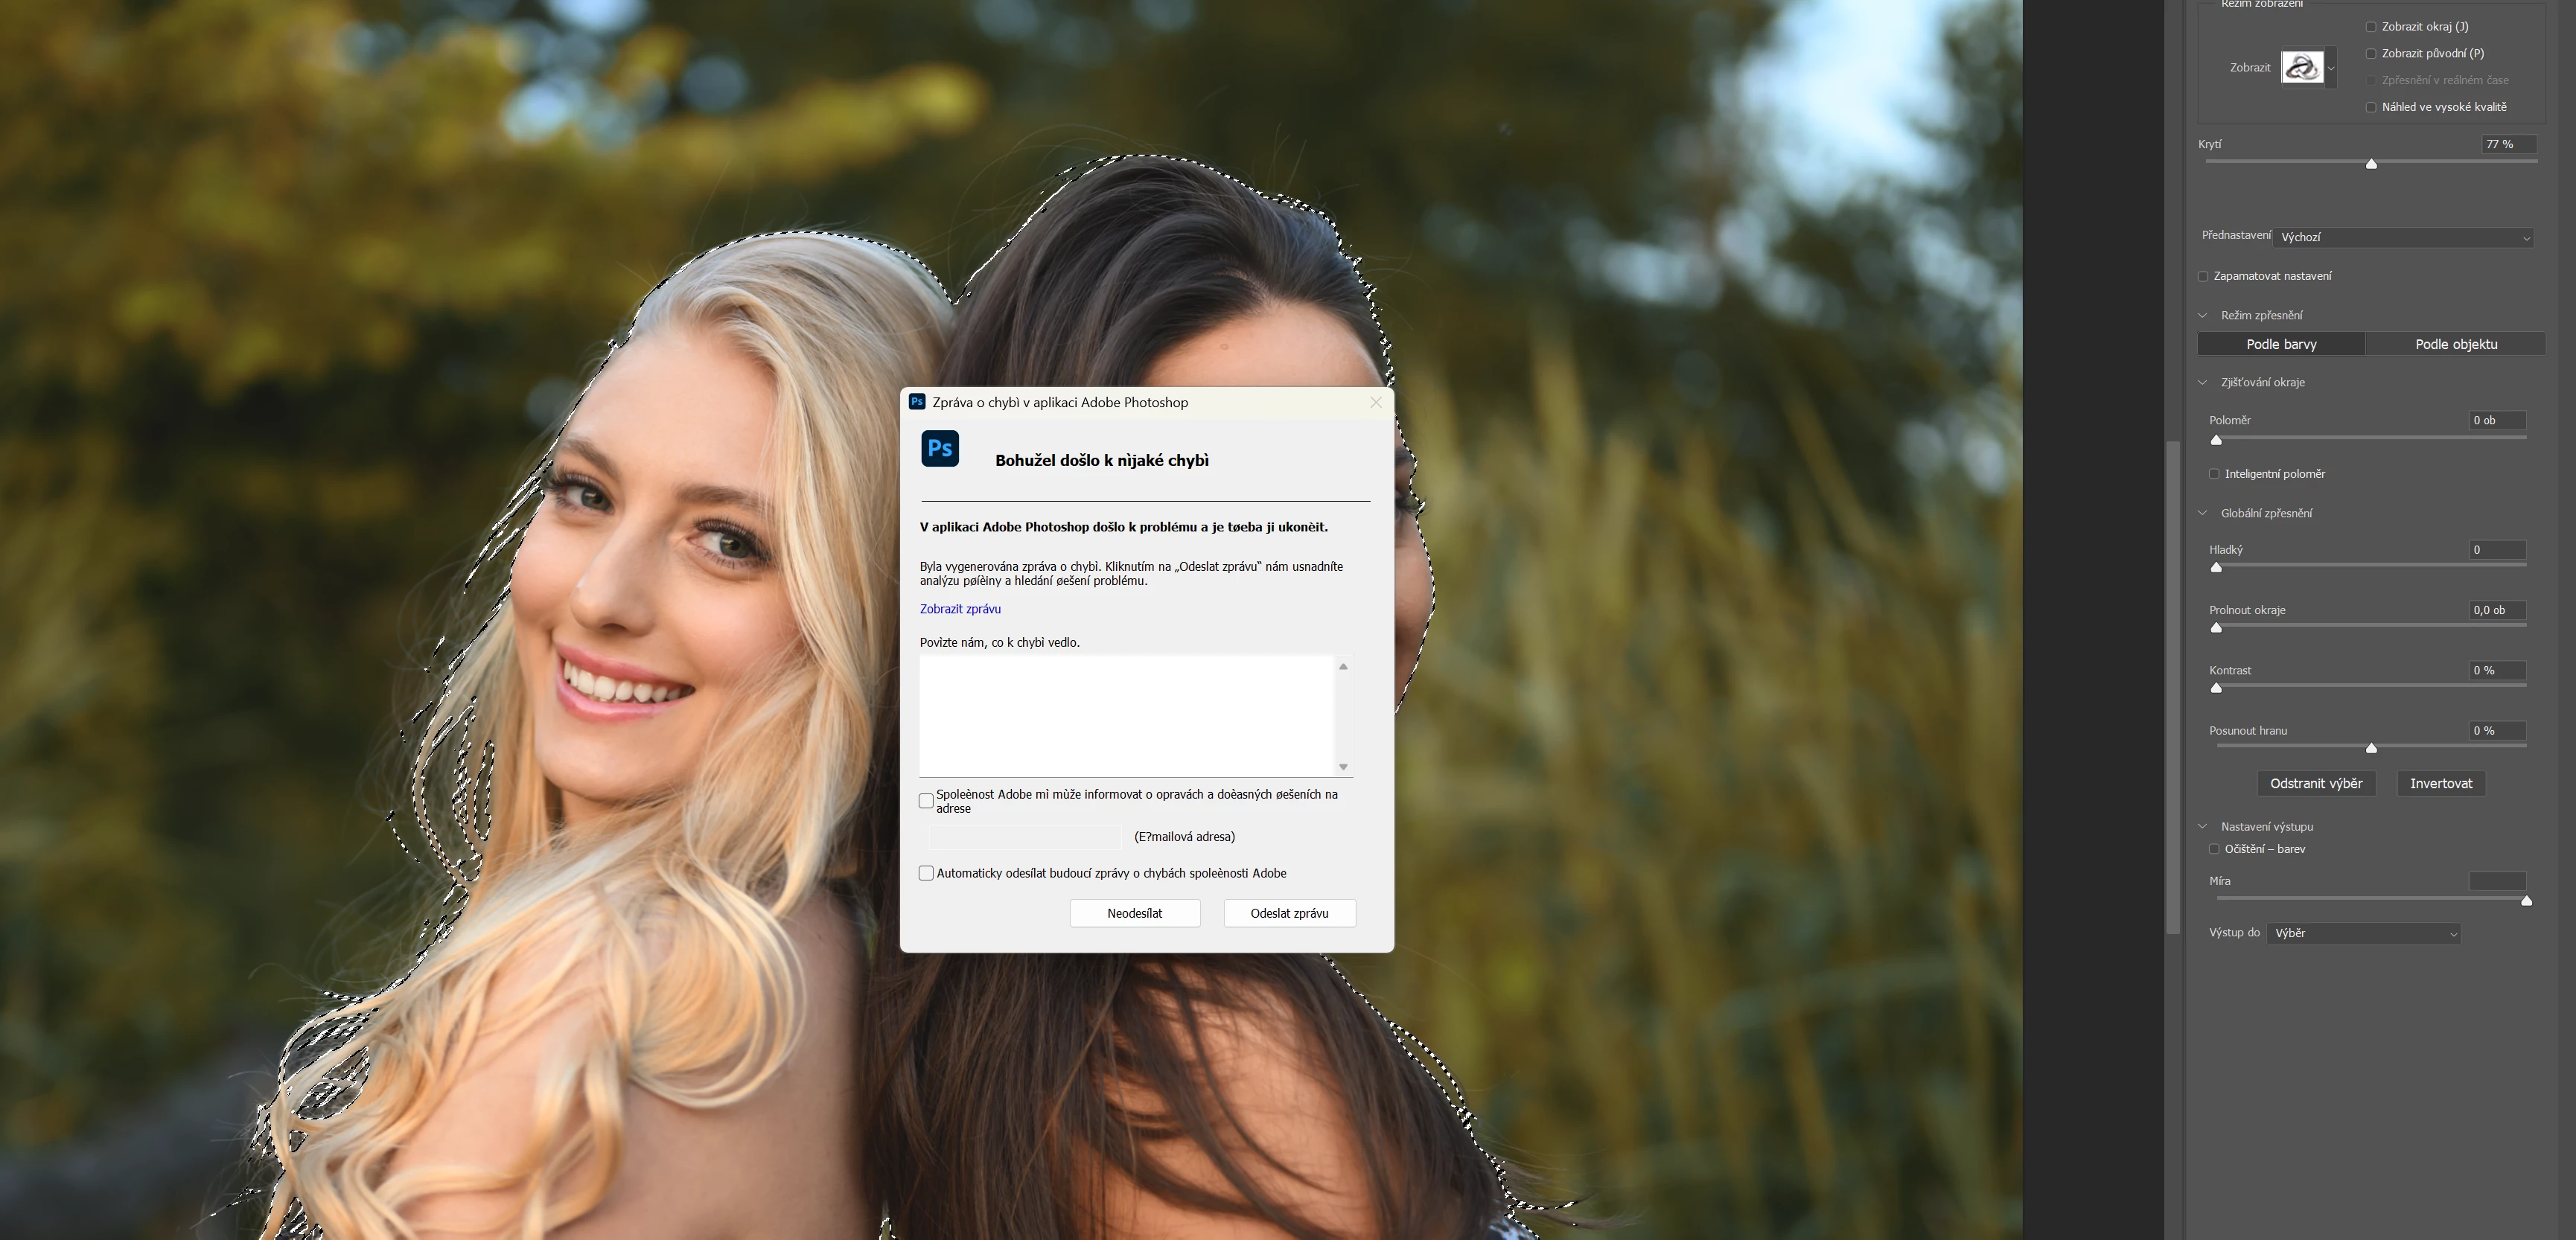Image resolution: width=2576 pixels, height=1240 pixels.
Task: Tick Automaticky odesílat budoucí zprávy checkbox
Action: click(926, 873)
